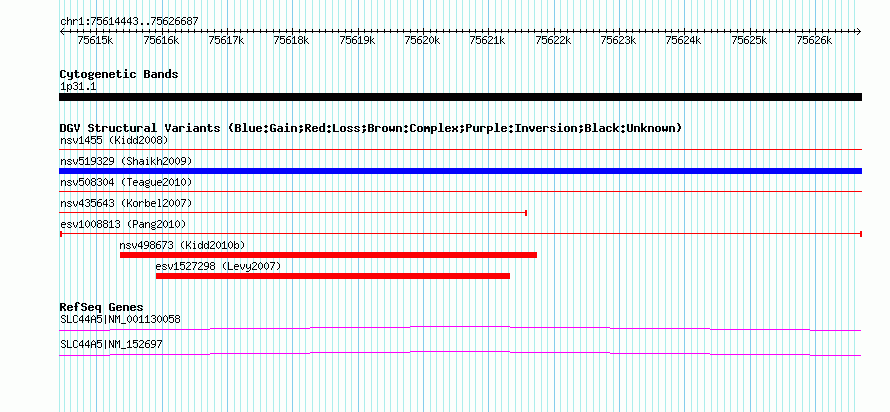Click the 75623k ruler tick label
This screenshot has height=412, width=890.
pos(618,40)
